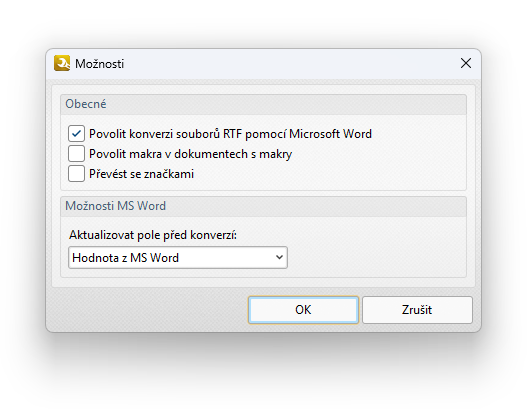Click the golden application icon in title bar

point(62,63)
